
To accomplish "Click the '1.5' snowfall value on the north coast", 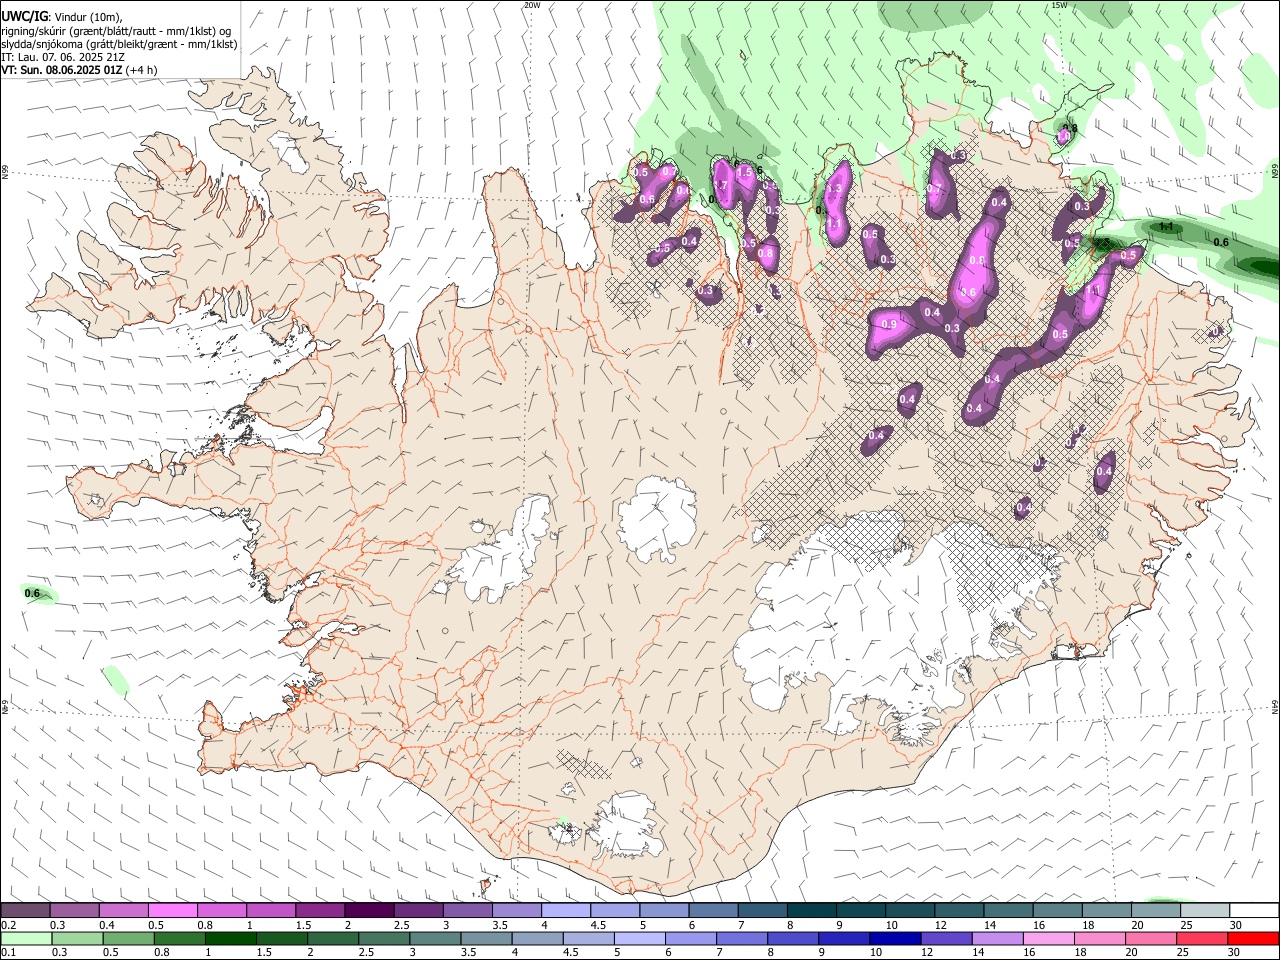I will tap(744, 172).
